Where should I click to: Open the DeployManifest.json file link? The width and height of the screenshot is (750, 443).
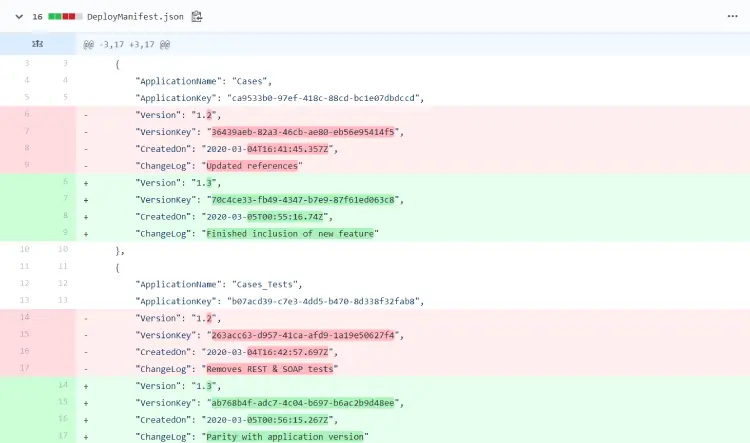135,17
